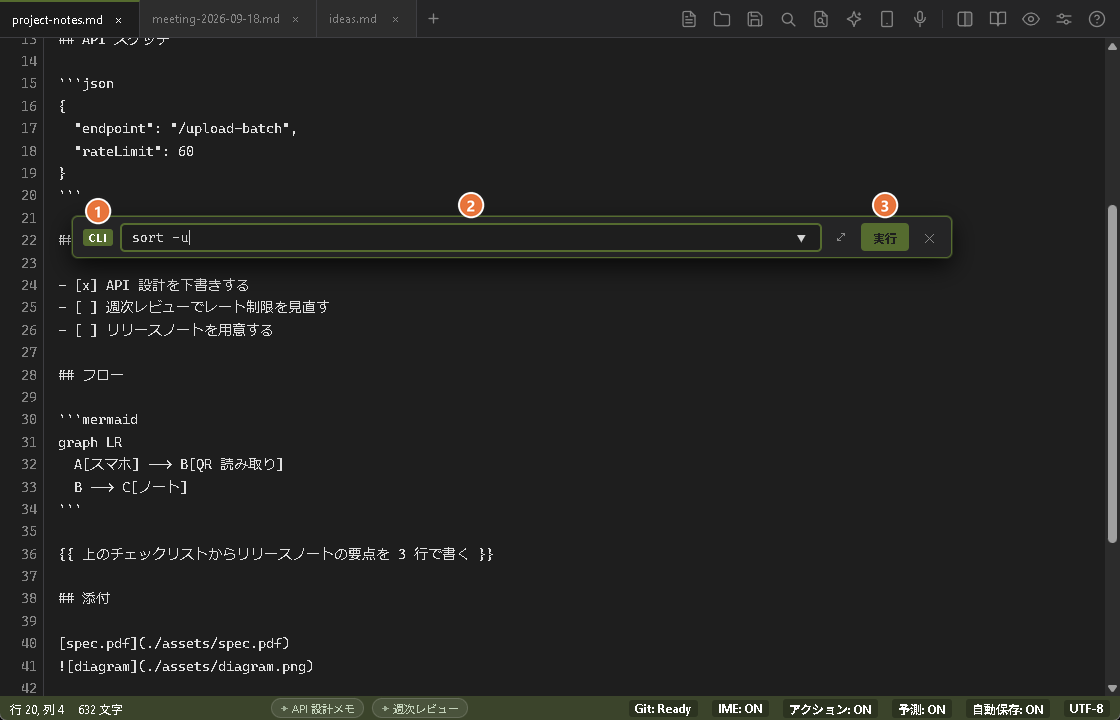This screenshot has width=1120, height=720.
Task: Click the scrollbar down arrow
Action: click(1112, 688)
